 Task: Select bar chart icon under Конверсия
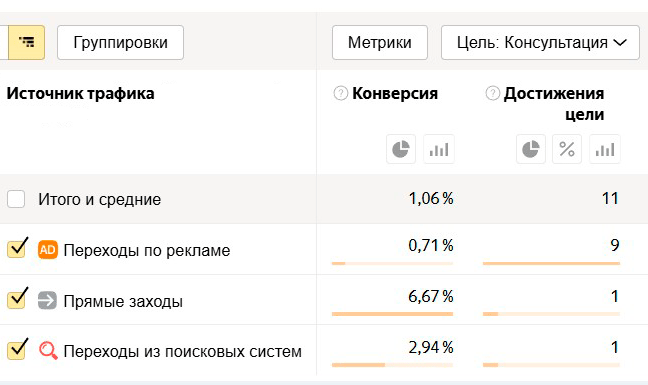point(439,149)
